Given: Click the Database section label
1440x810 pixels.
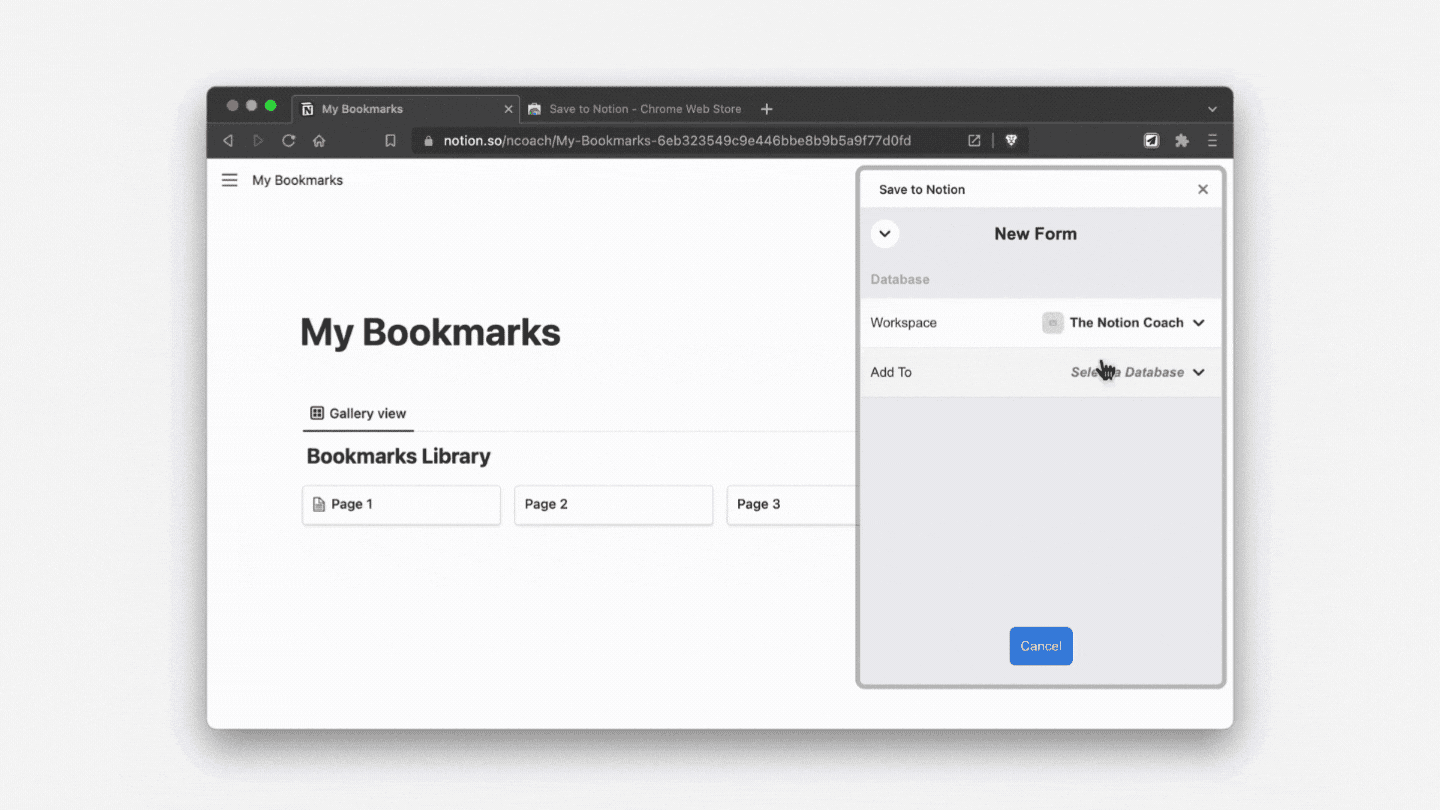Looking at the screenshot, I should [900, 279].
